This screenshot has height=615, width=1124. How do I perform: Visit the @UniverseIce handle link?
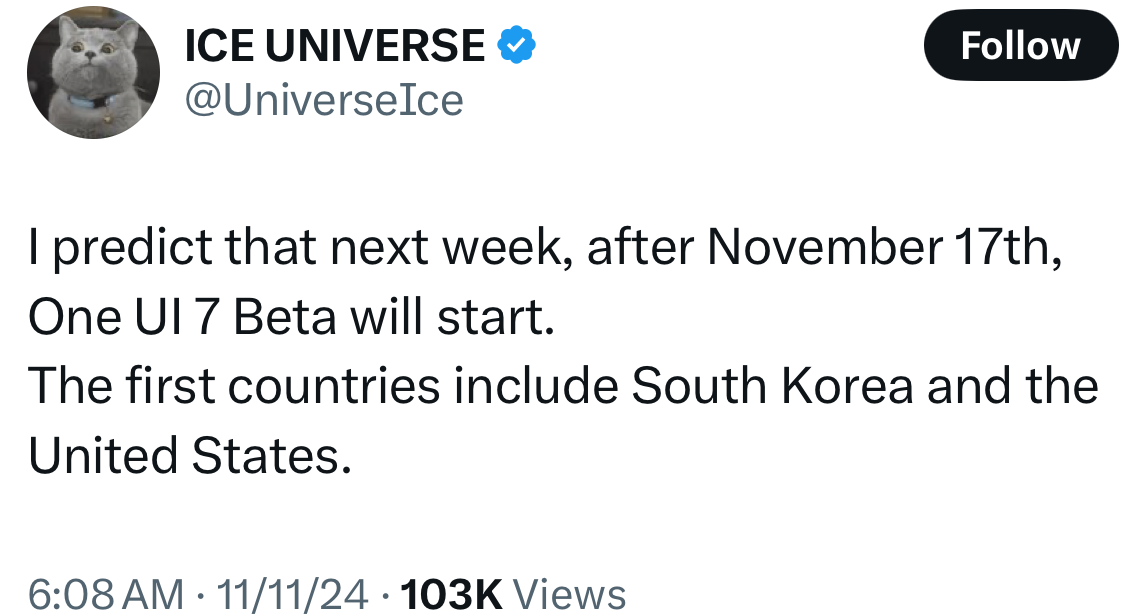click(x=325, y=100)
